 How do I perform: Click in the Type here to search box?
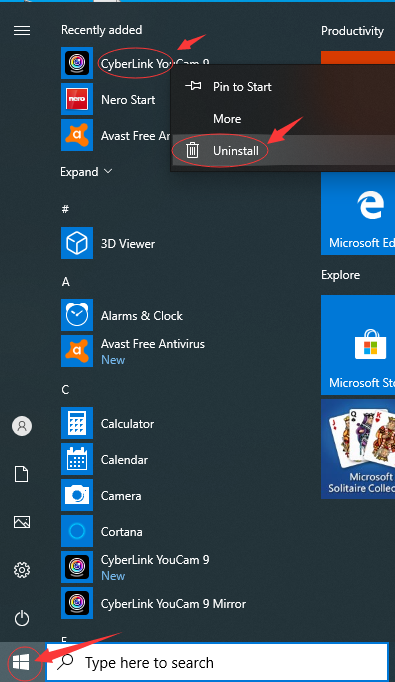tap(217, 662)
